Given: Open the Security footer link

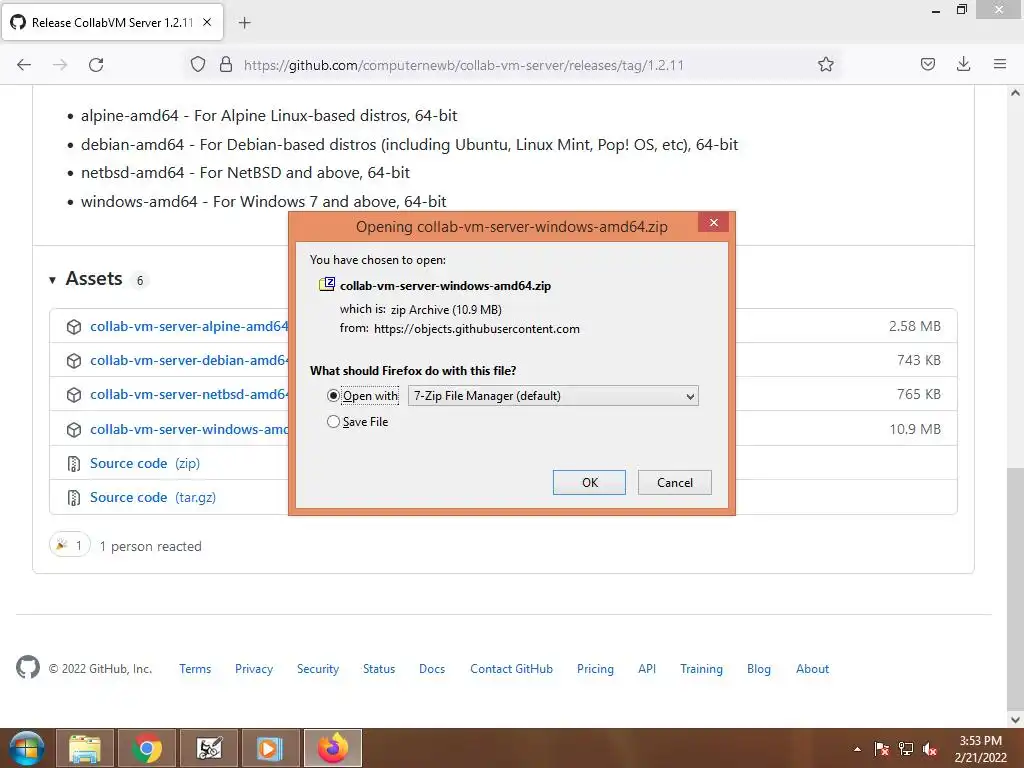Looking at the screenshot, I should (x=318, y=669).
